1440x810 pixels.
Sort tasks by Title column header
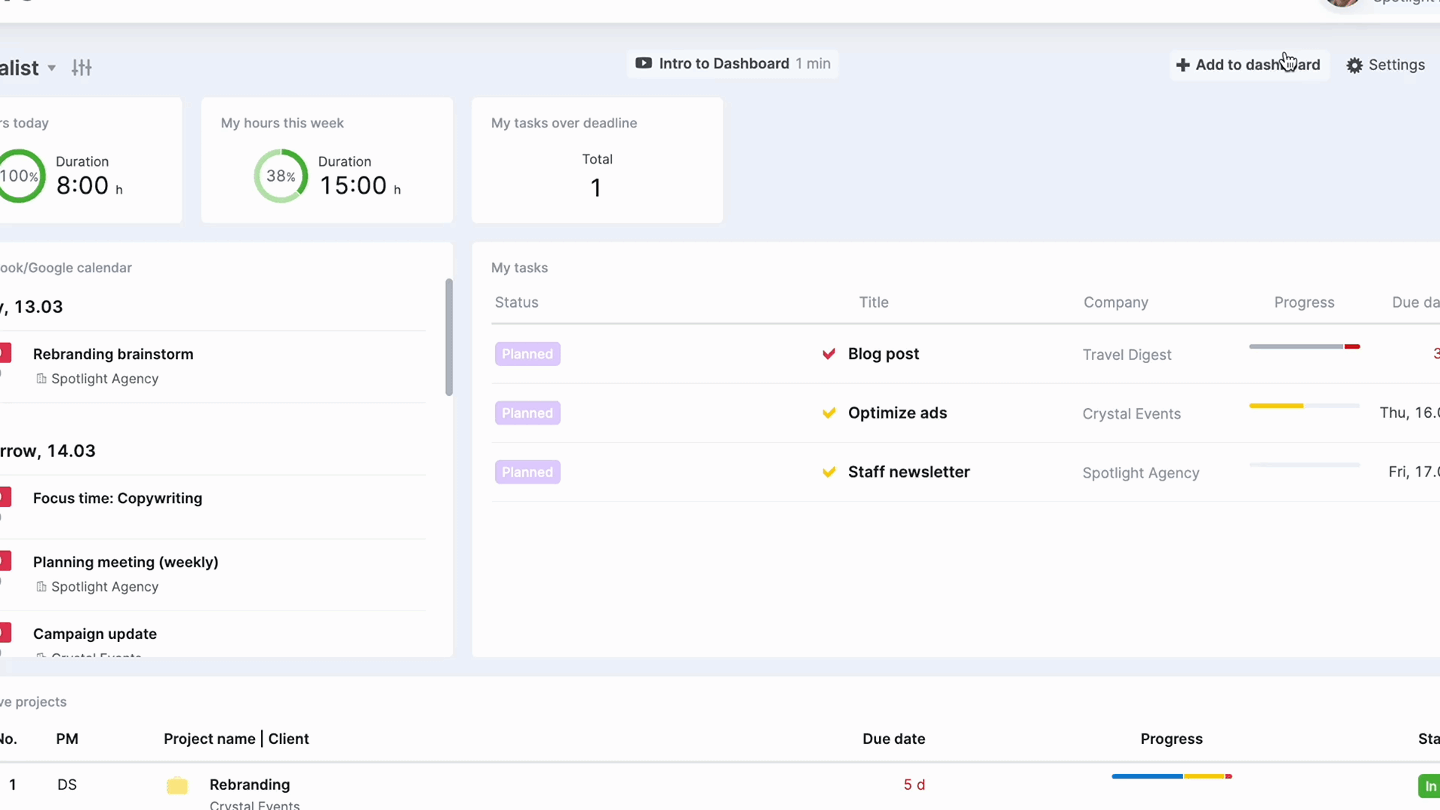tap(873, 302)
